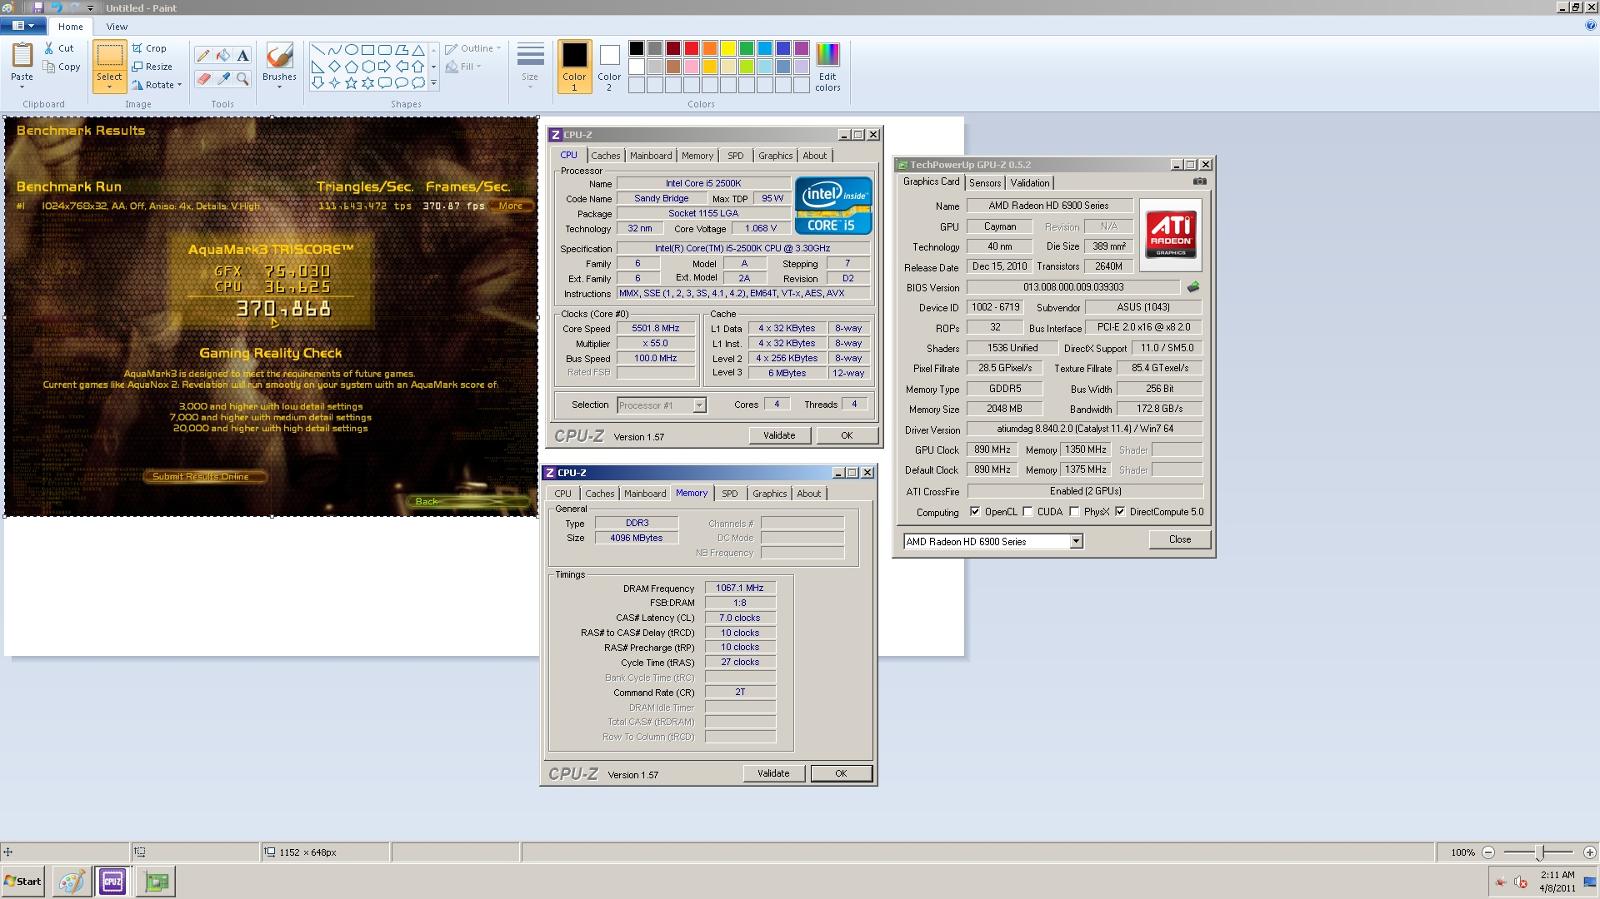Select the Pencil tool in Paint
The image size is (1600, 899).
coord(203,56)
